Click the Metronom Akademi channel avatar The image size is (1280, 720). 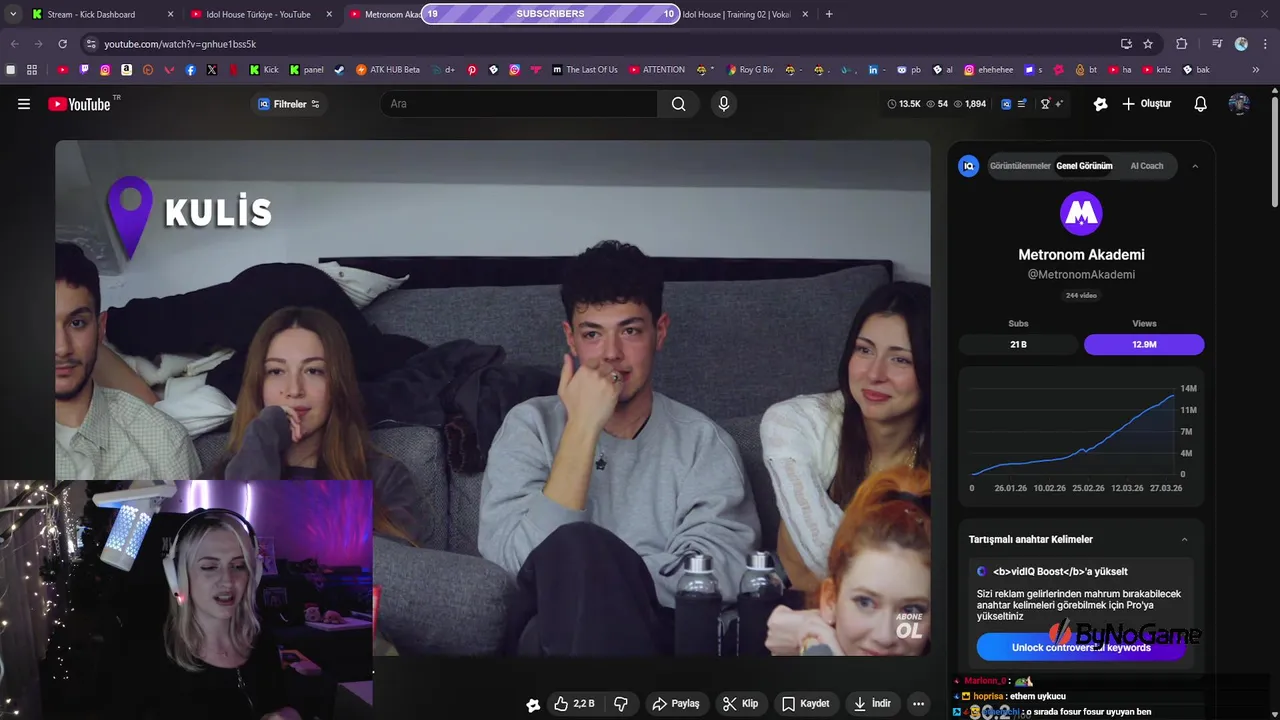coord(1081,213)
